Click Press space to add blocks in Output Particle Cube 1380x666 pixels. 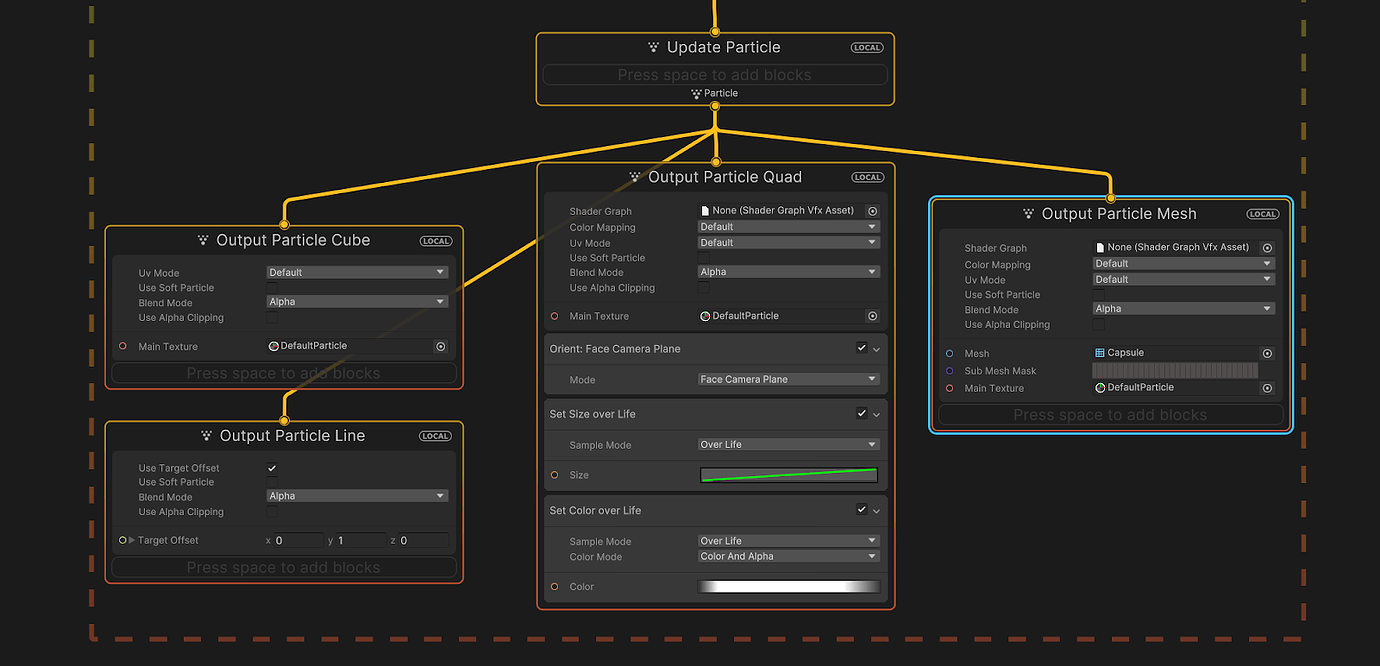pos(283,372)
